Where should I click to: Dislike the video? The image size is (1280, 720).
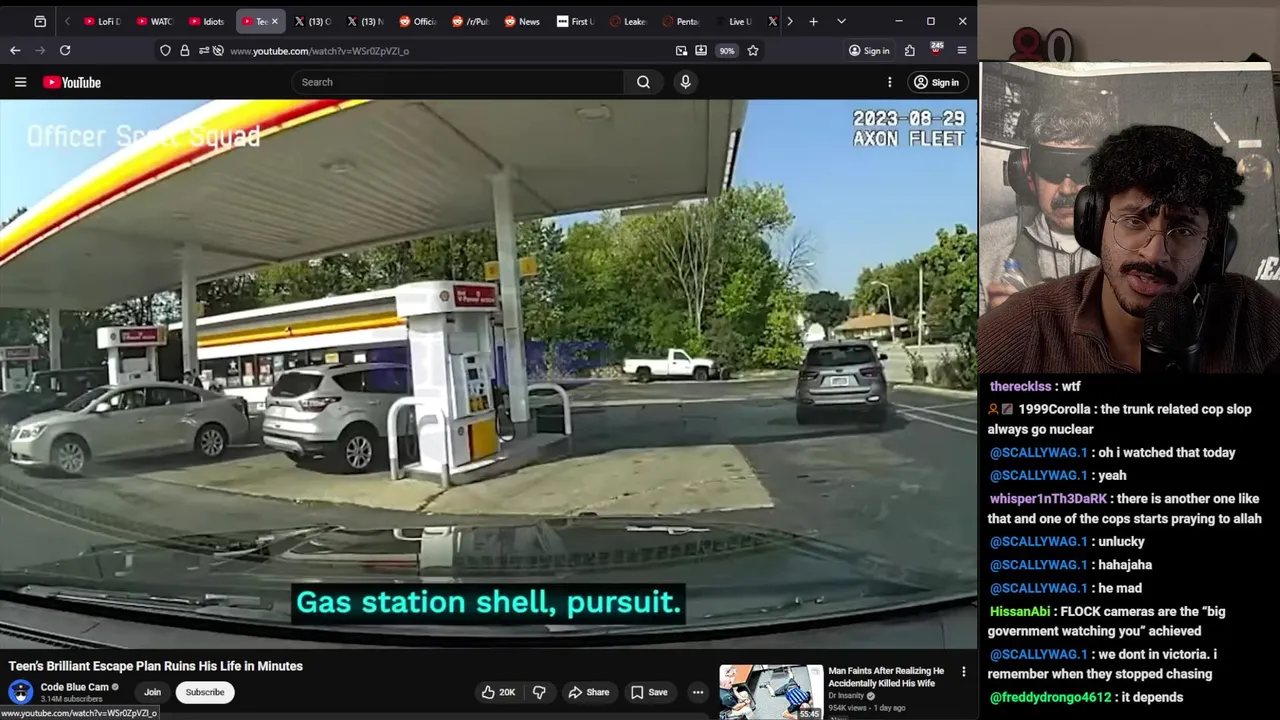click(539, 692)
